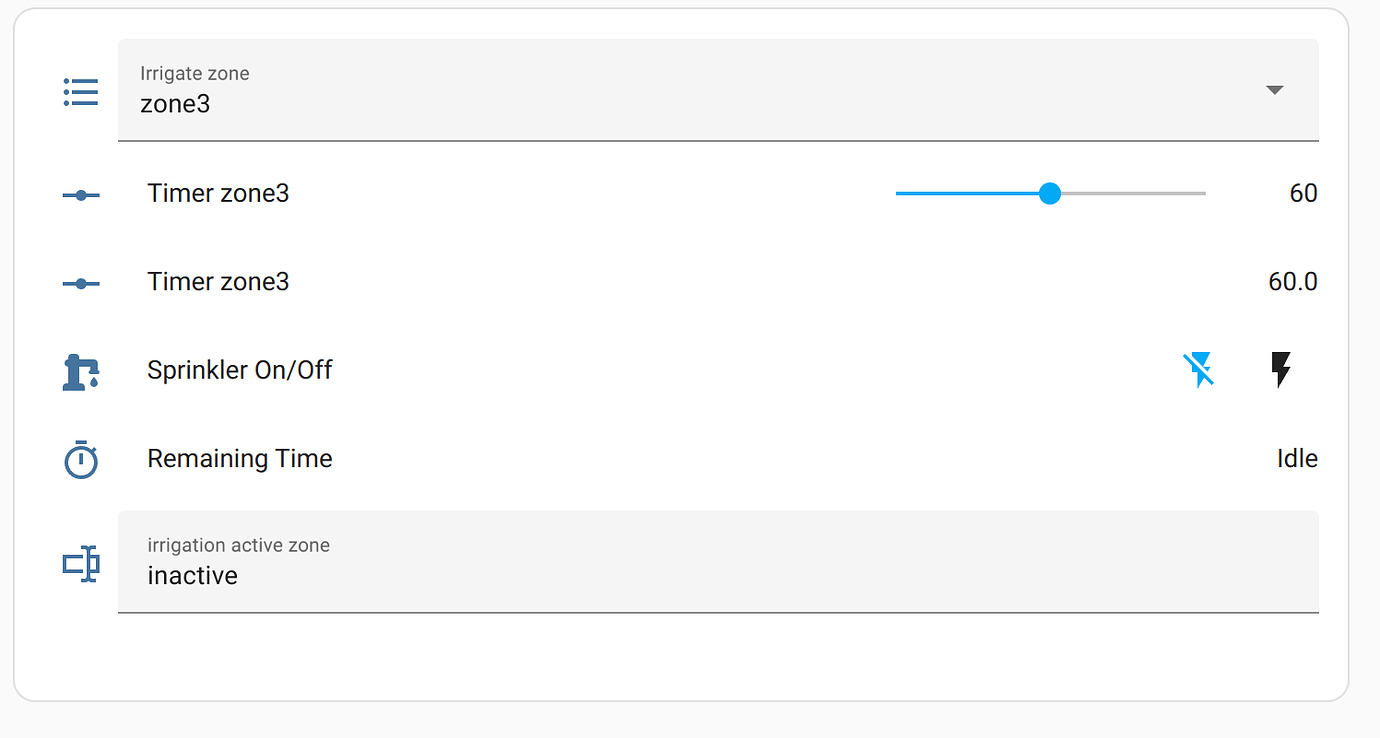Turn the sprinkler off with the crossed-out flash icon

(x=1198, y=370)
